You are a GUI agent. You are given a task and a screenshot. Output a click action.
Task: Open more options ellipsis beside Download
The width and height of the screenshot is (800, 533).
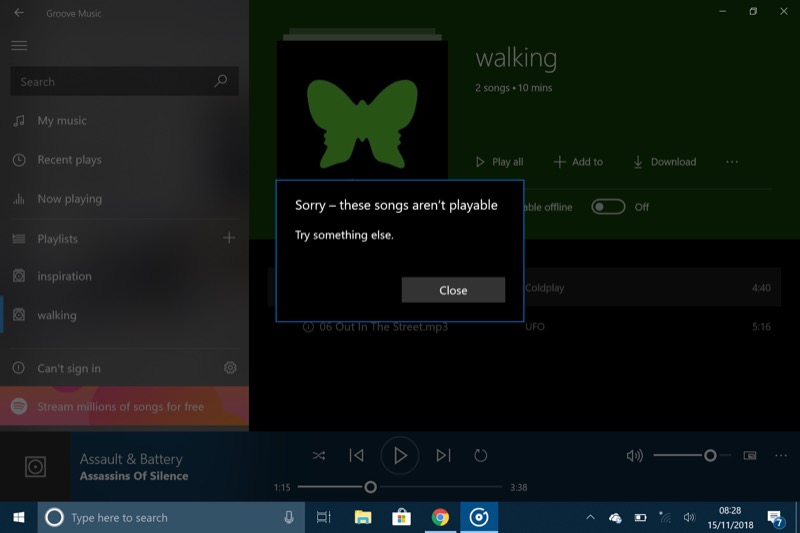tap(732, 162)
